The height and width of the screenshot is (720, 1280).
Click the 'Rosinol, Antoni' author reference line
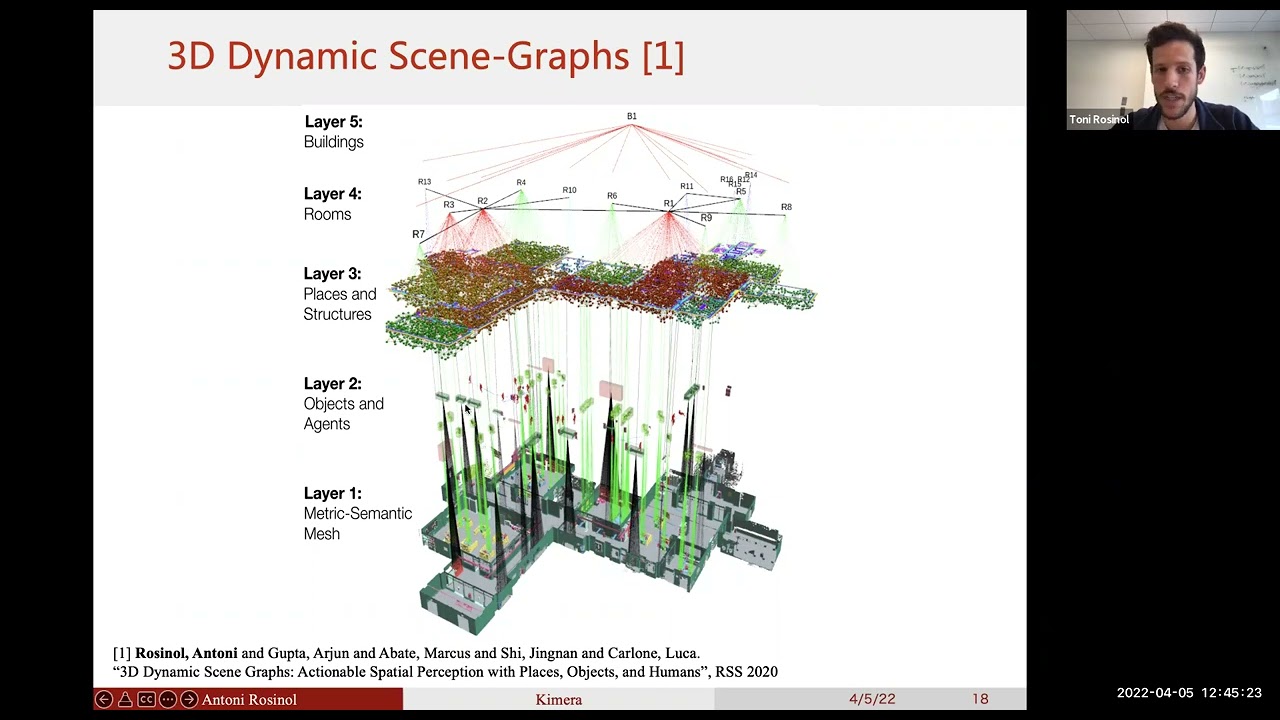(x=406, y=653)
